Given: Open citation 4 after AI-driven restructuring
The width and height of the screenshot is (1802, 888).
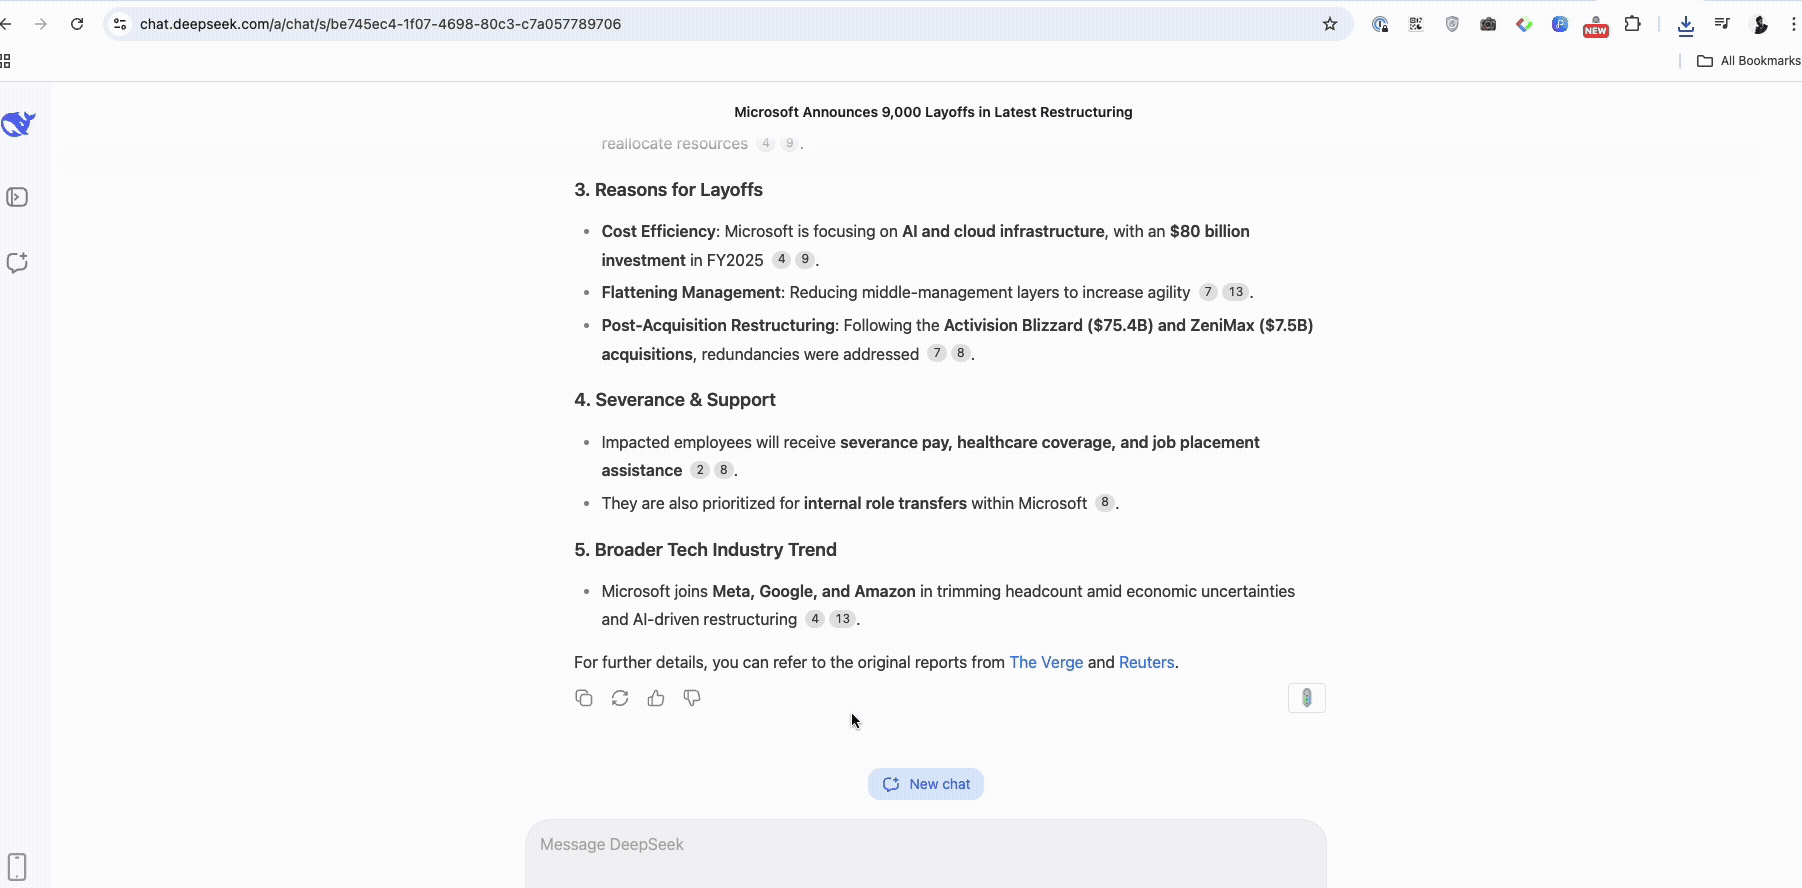Looking at the screenshot, I should click(815, 619).
